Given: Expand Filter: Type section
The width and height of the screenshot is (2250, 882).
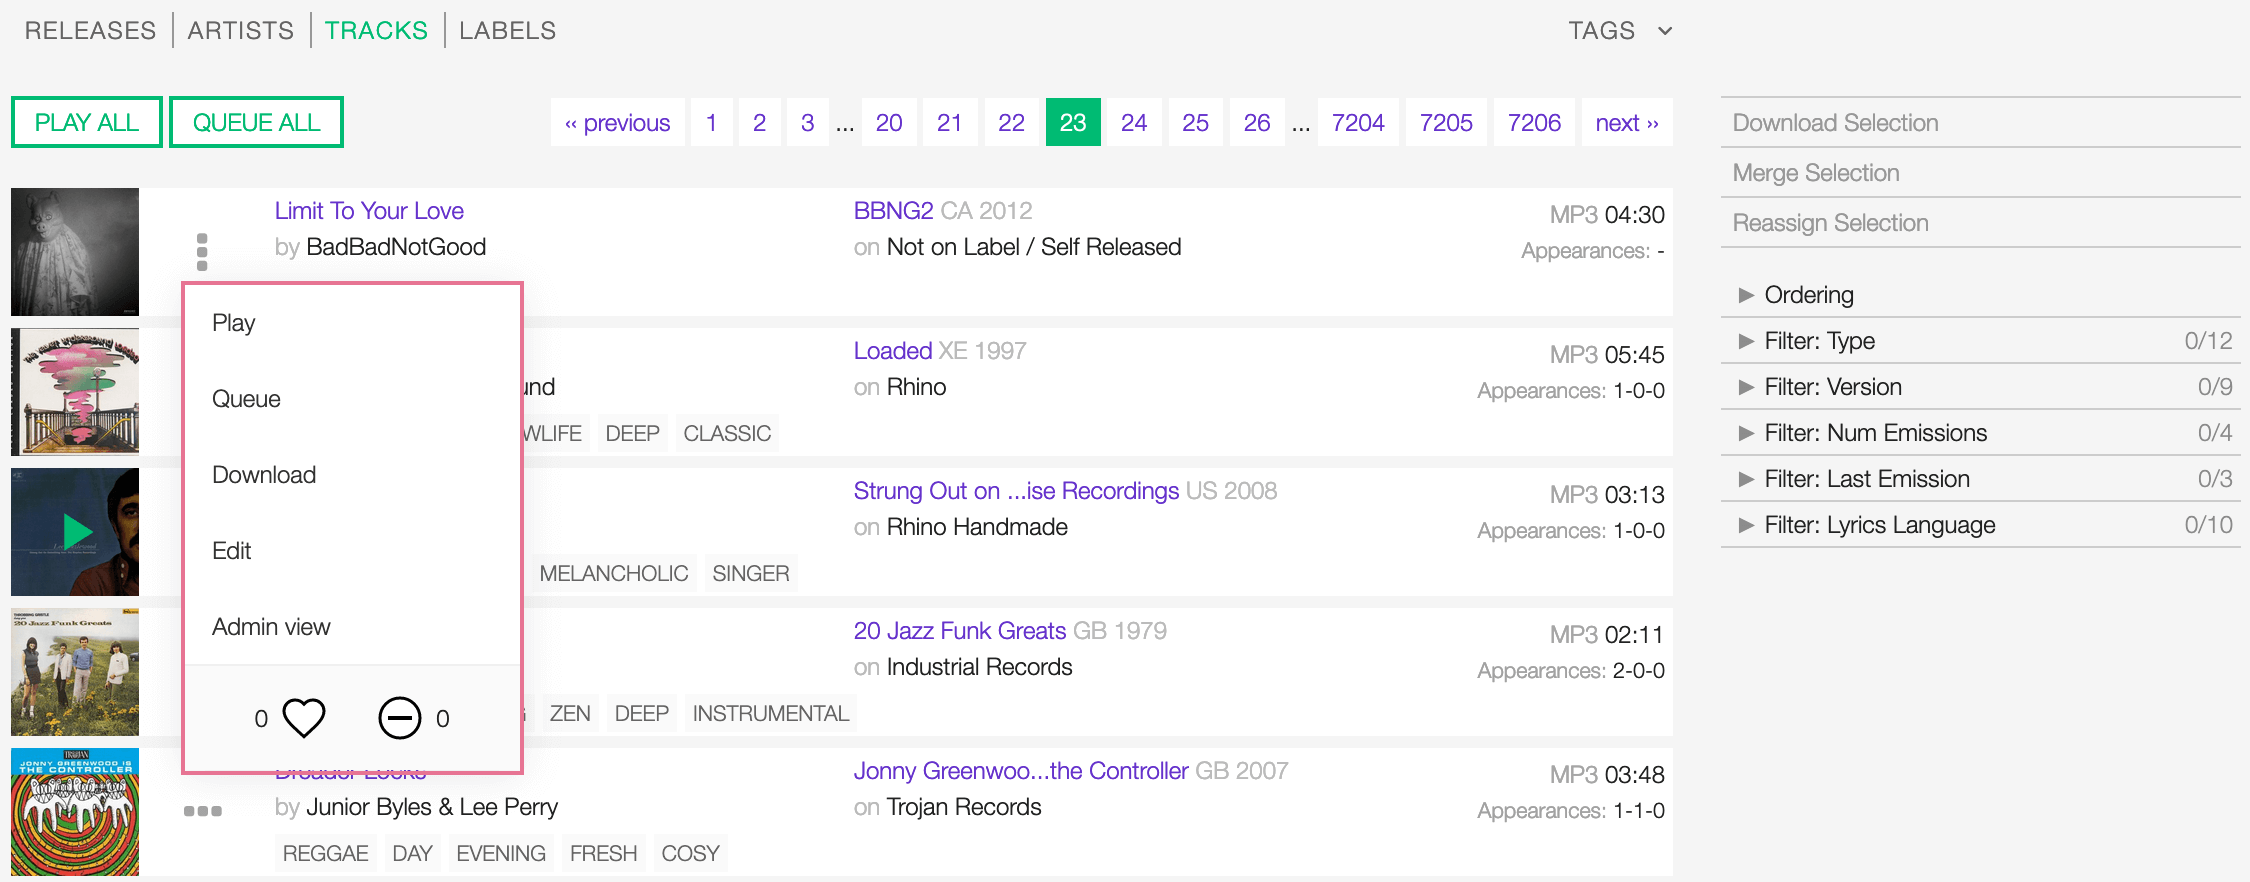Looking at the screenshot, I should pos(1980,341).
